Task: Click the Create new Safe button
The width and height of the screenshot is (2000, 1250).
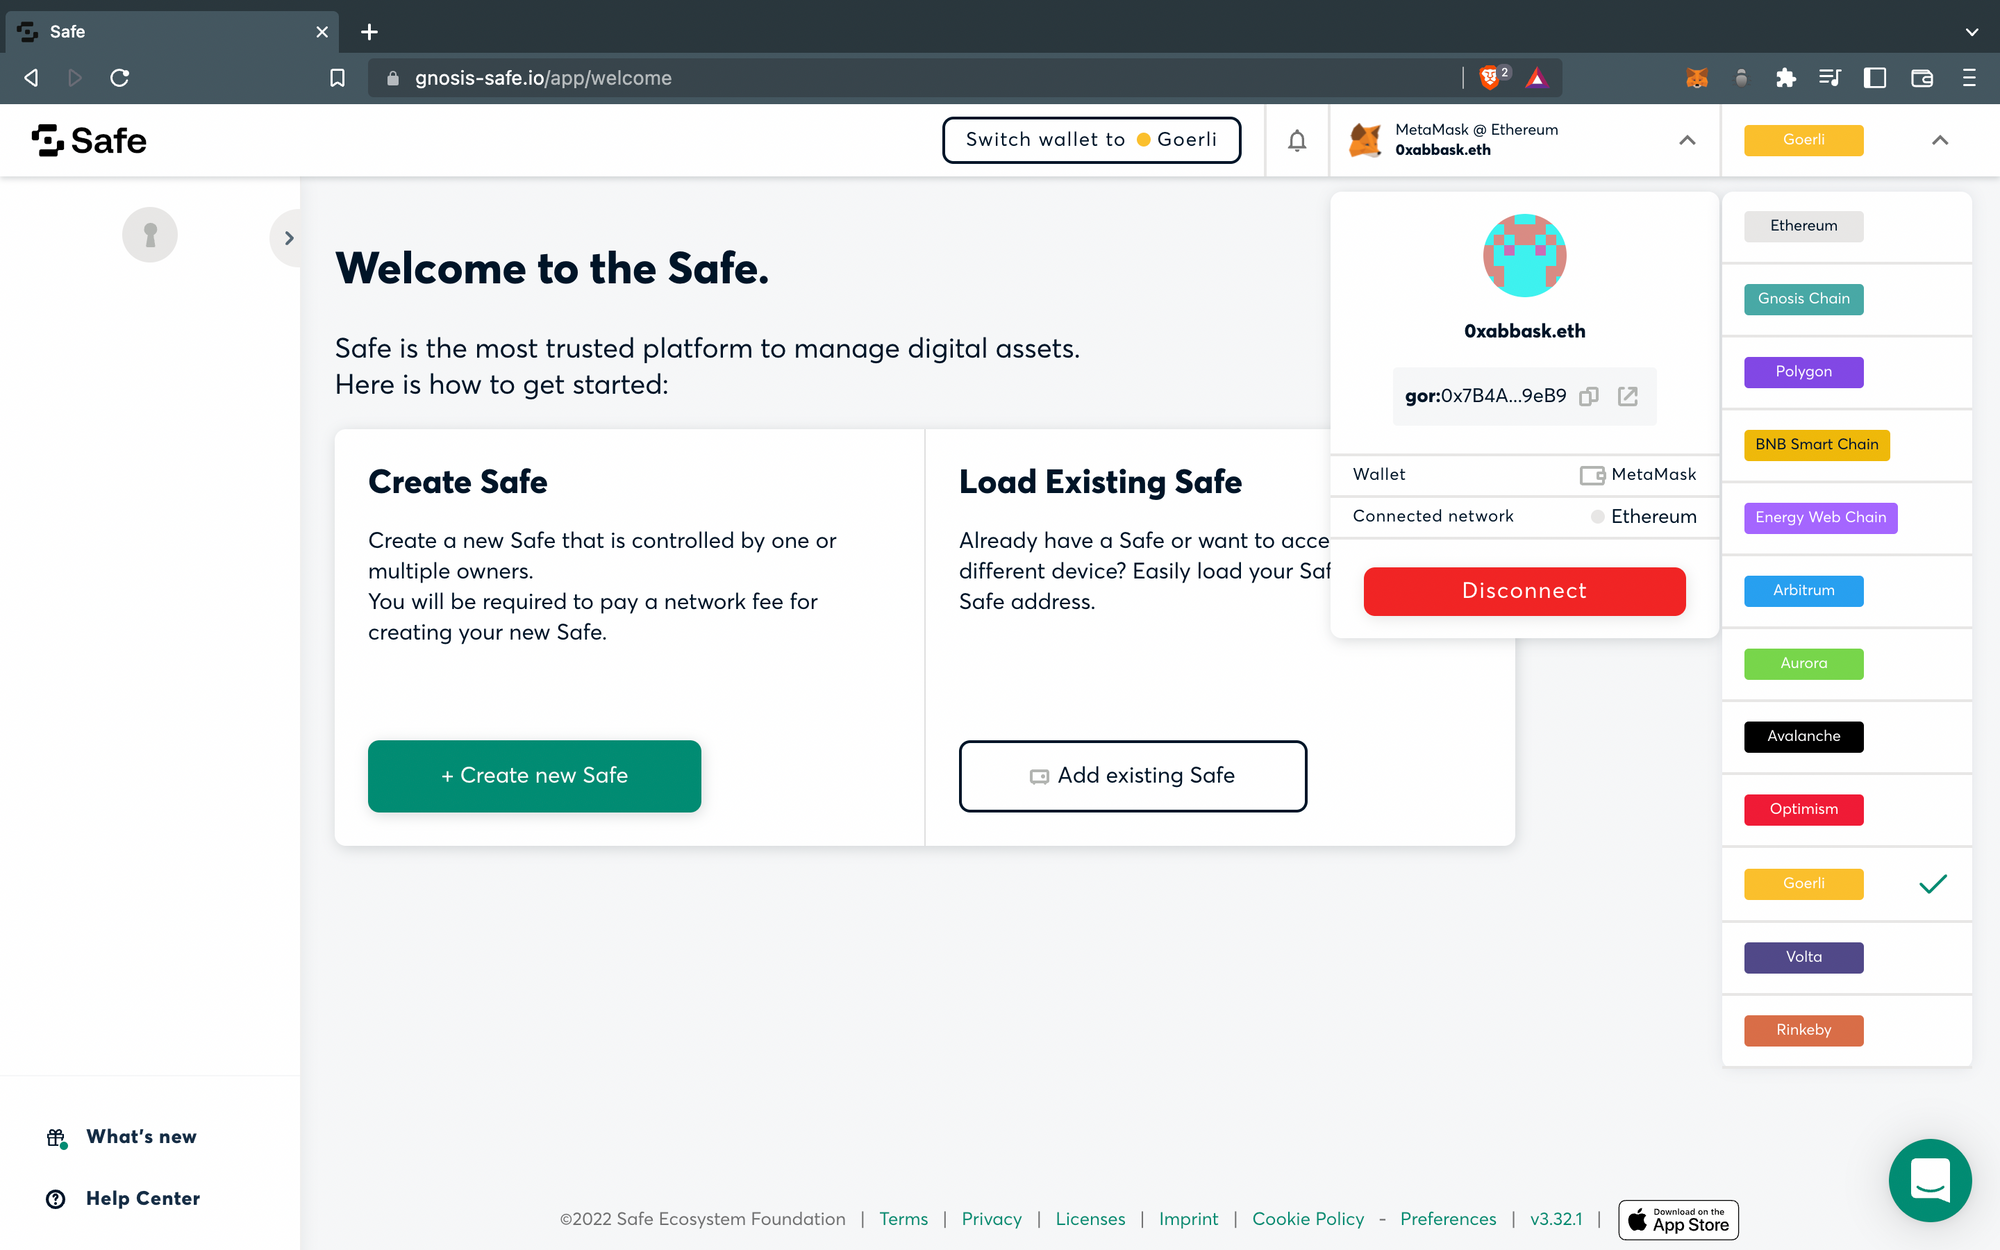Action: [x=534, y=775]
